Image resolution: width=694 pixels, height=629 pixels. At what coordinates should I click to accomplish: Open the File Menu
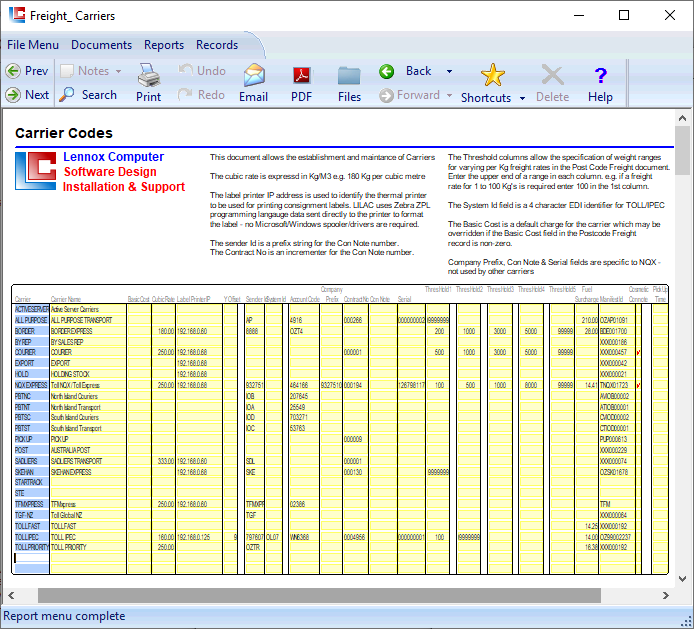coord(33,45)
